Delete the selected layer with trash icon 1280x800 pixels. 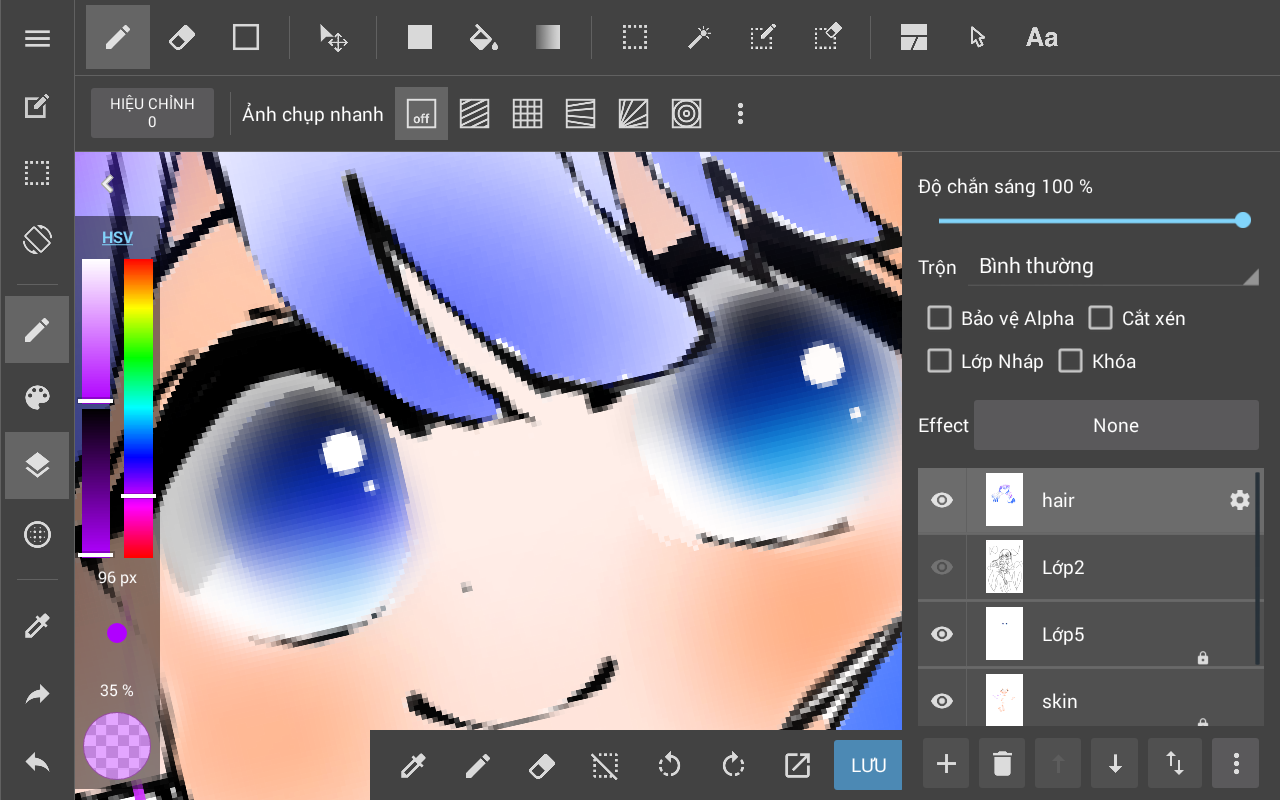(x=1002, y=764)
